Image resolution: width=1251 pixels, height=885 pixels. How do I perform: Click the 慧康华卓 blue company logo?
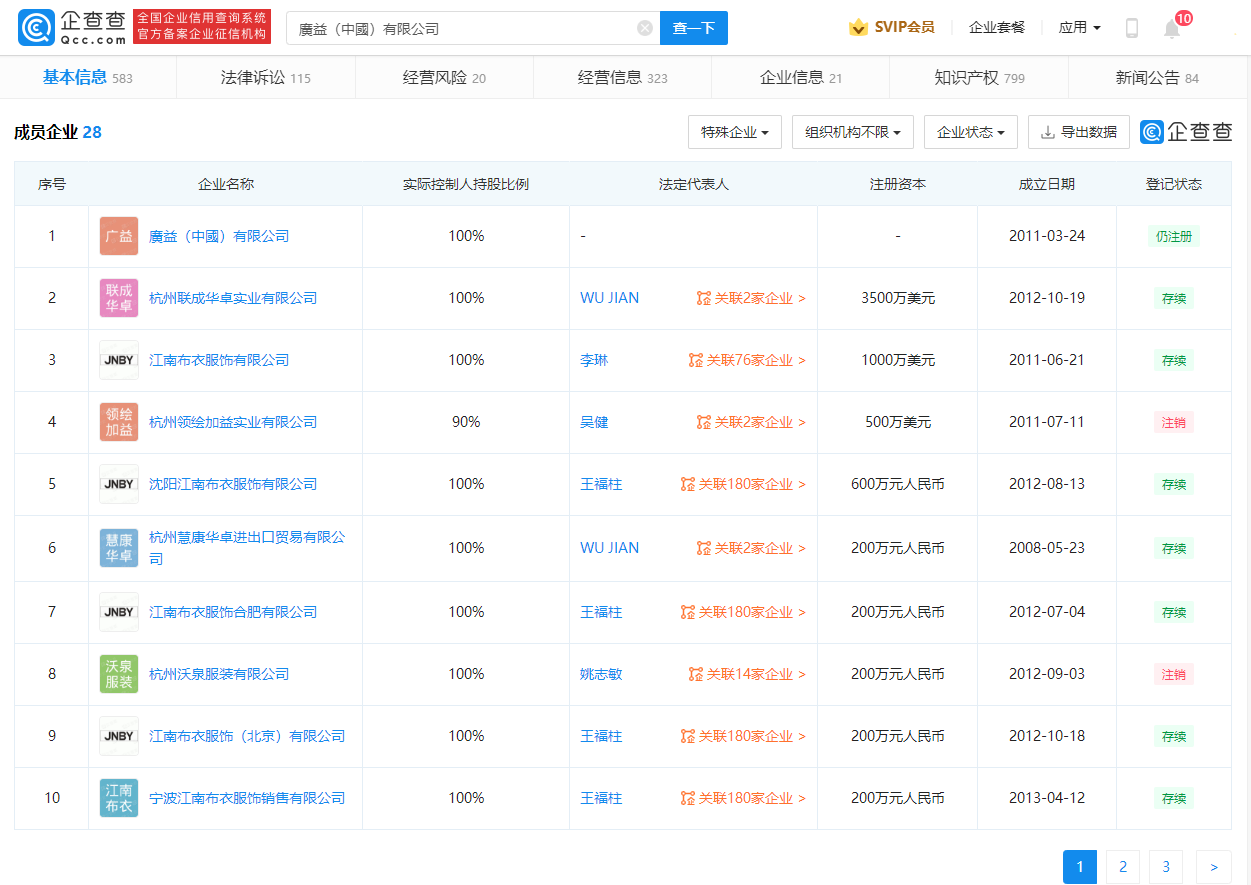coord(119,548)
